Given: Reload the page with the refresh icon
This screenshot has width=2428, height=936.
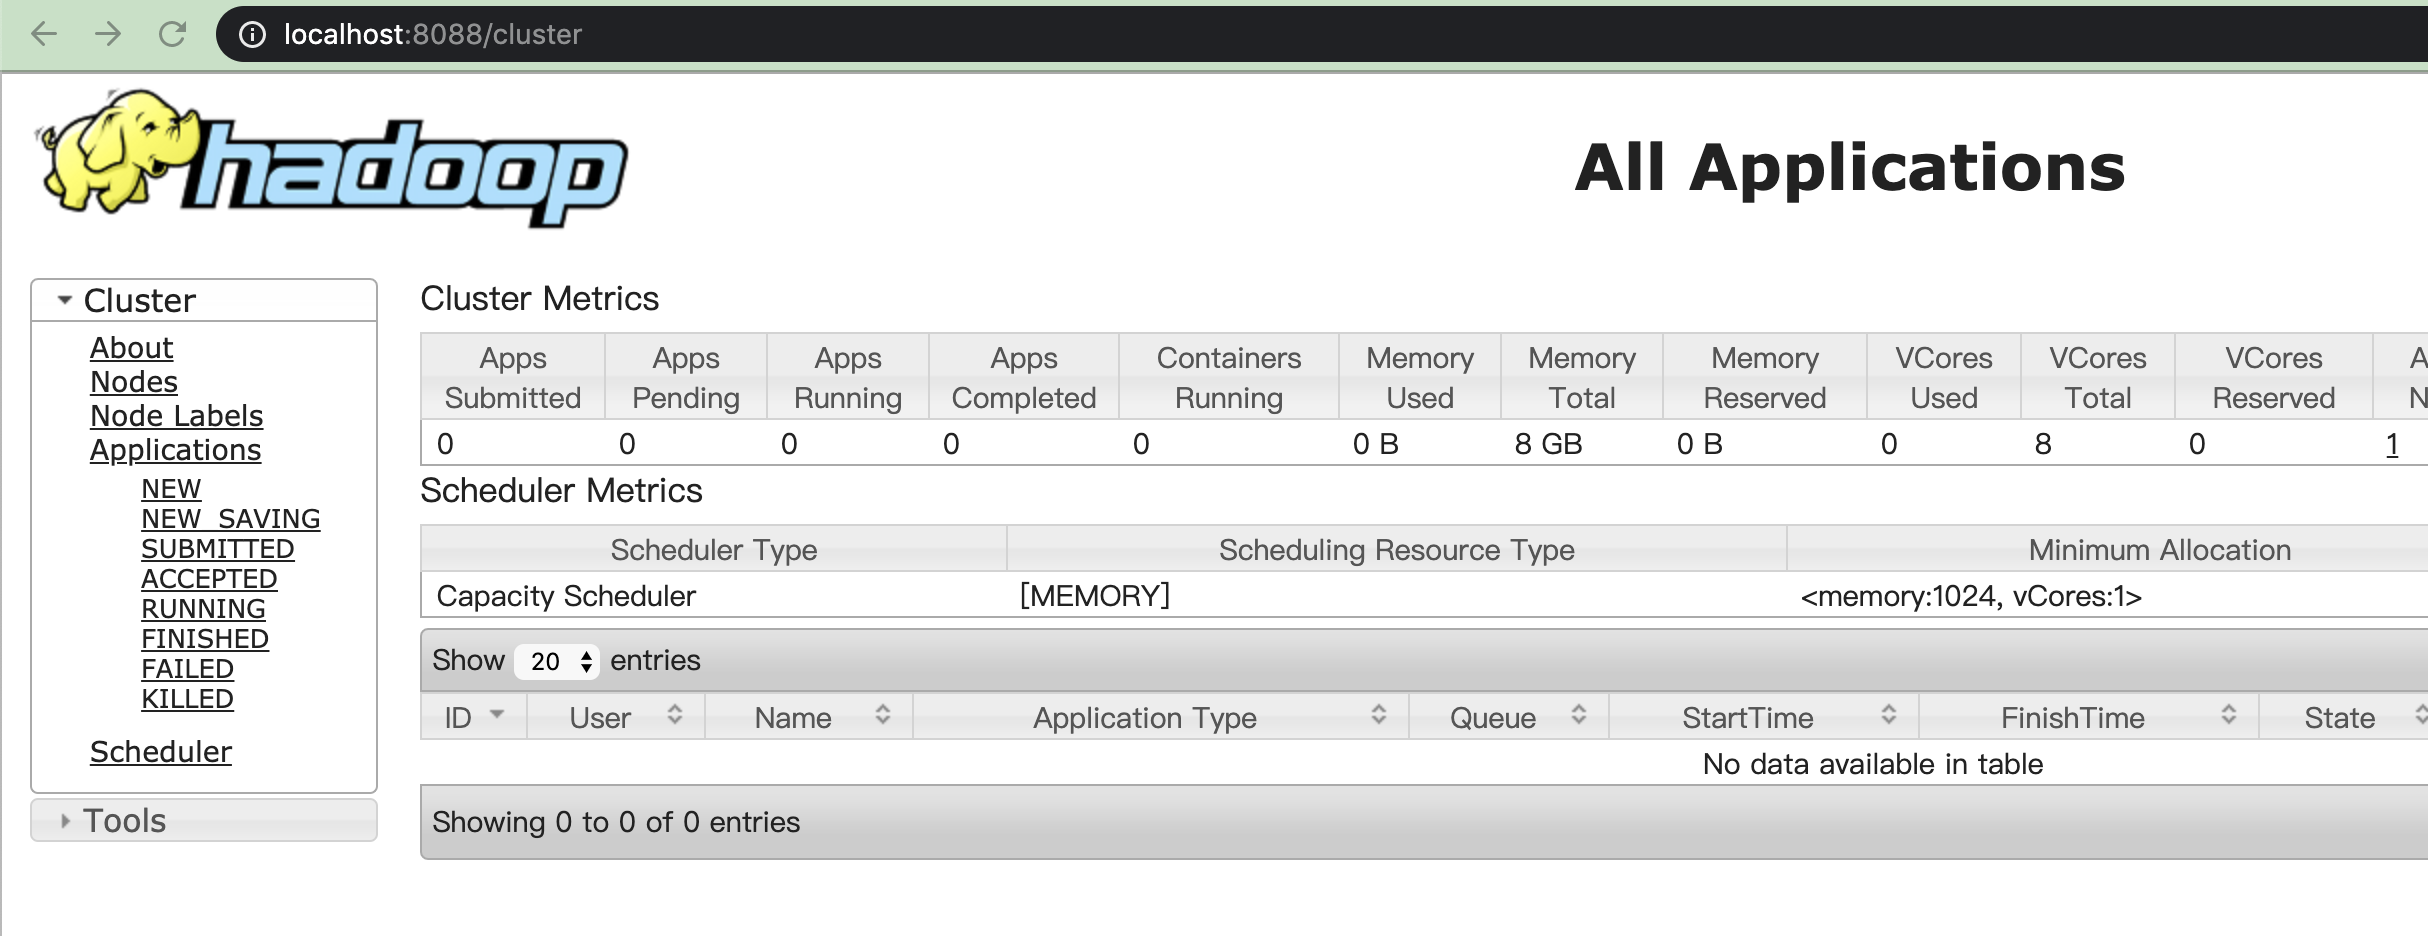Looking at the screenshot, I should [172, 34].
